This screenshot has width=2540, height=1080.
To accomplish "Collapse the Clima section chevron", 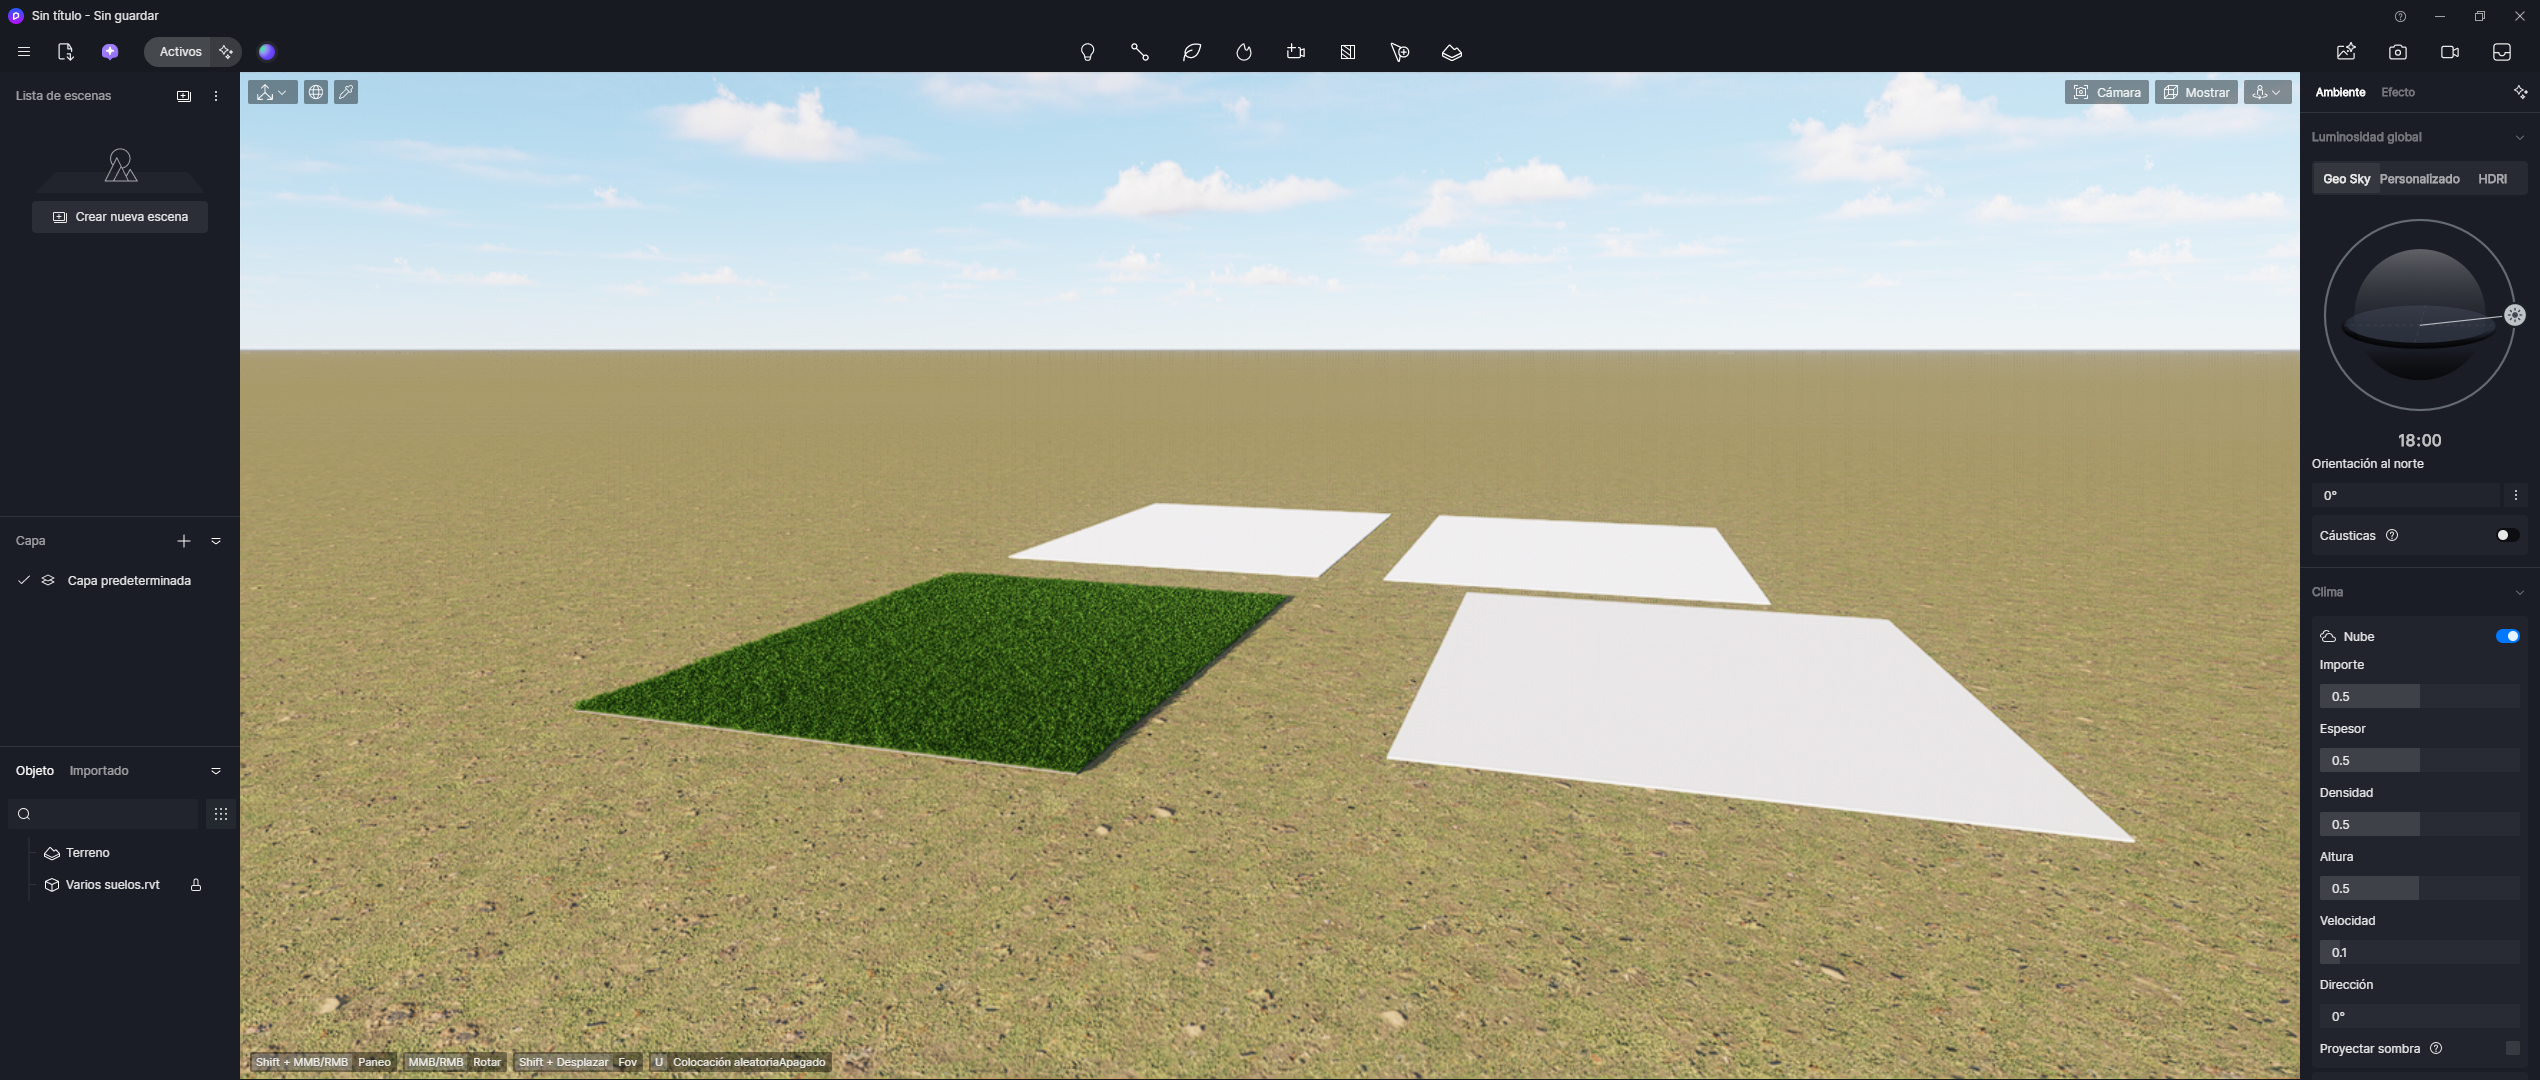I will [2519, 592].
